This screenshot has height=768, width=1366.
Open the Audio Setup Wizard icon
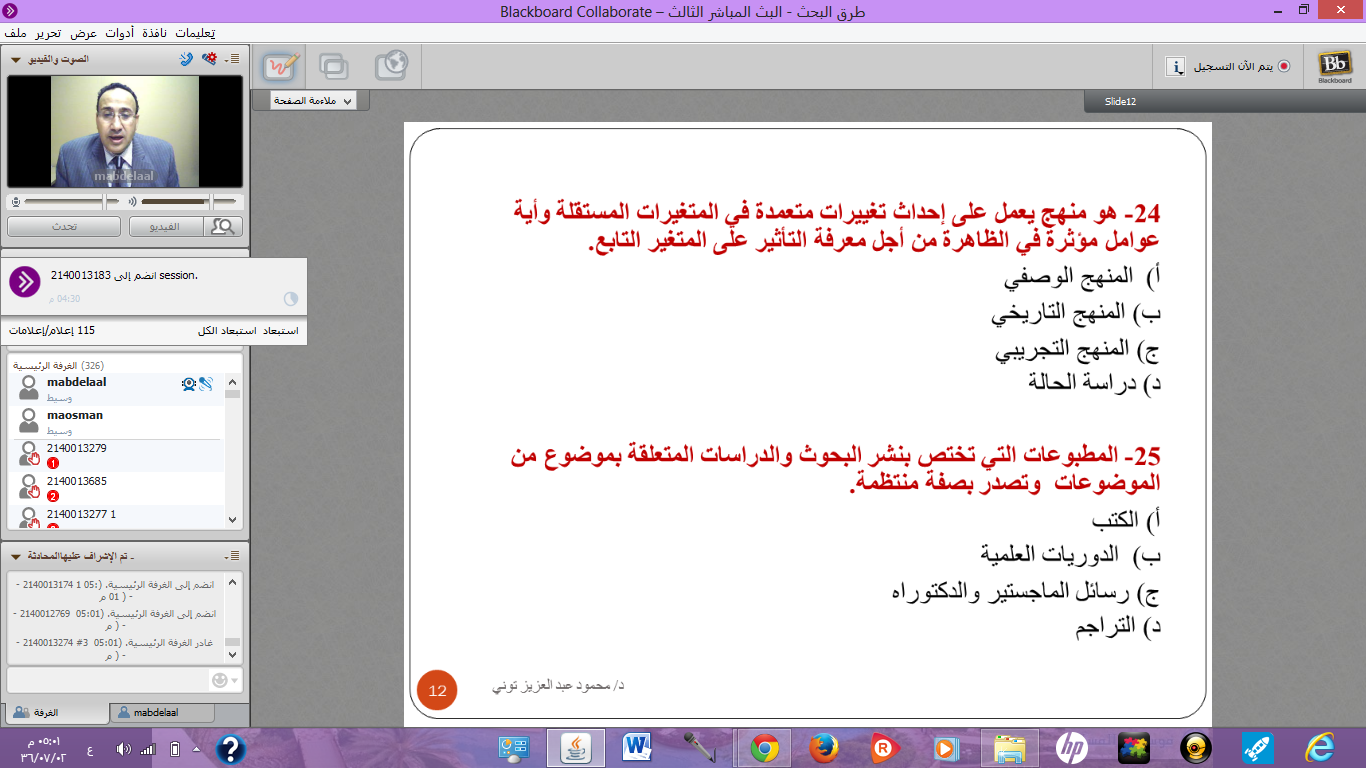point(209,59)
